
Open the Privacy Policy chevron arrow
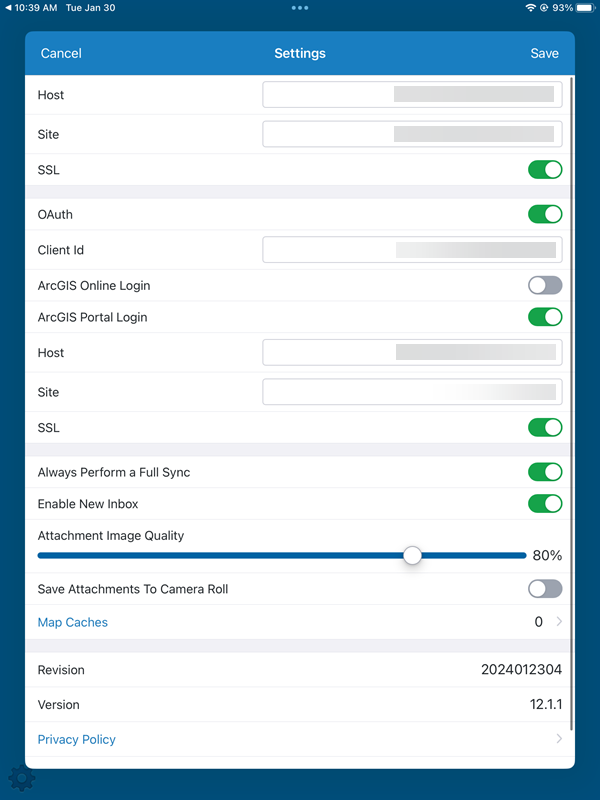click(x=558, y=739)
